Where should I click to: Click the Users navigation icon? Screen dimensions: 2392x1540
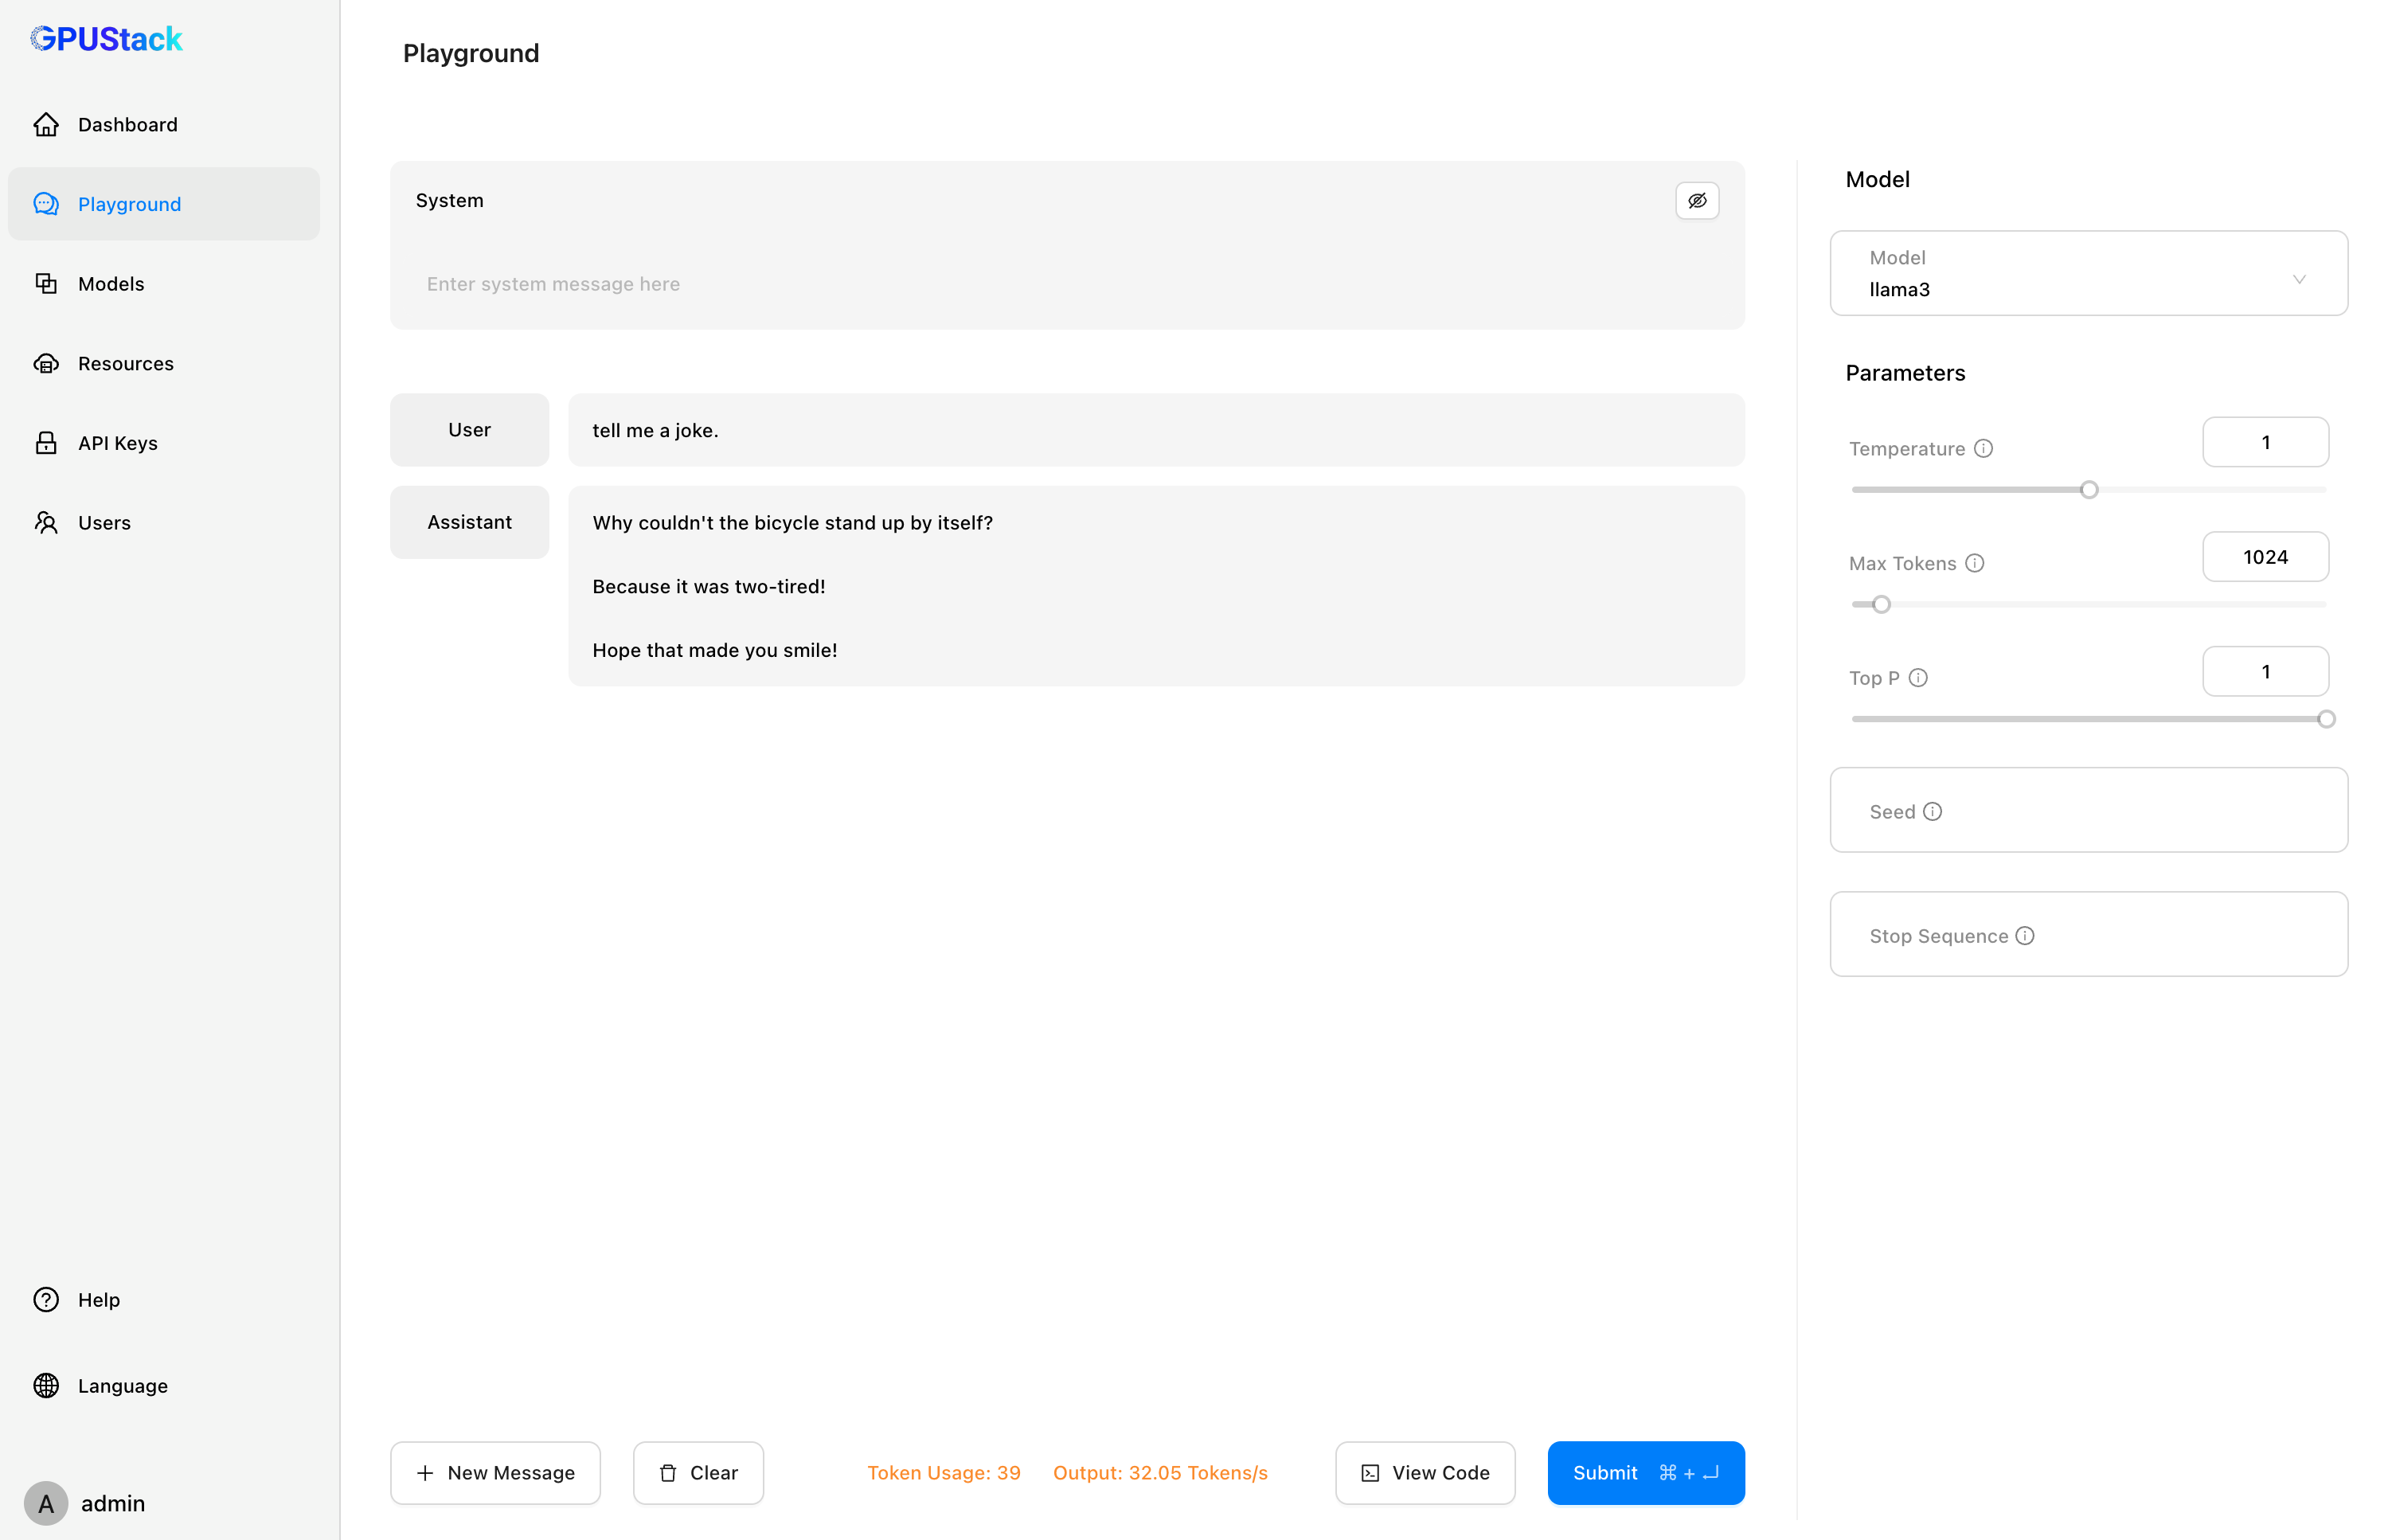point(47,522)
